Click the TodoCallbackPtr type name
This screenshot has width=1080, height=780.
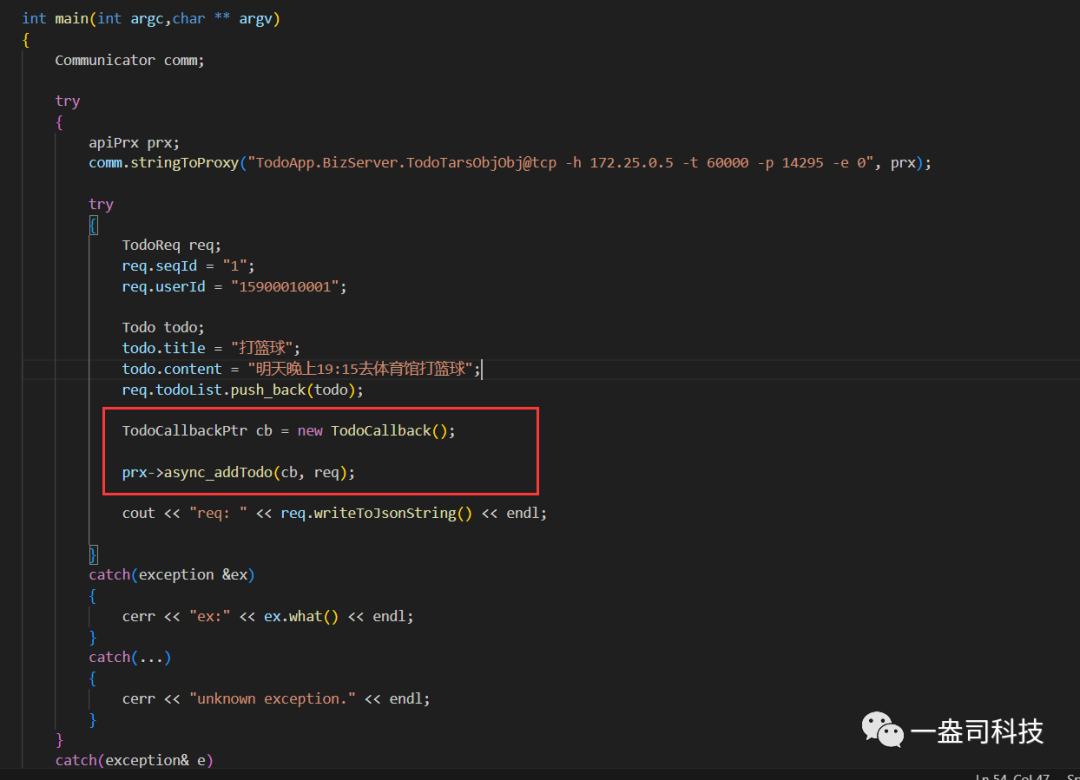tap(184, 431)
